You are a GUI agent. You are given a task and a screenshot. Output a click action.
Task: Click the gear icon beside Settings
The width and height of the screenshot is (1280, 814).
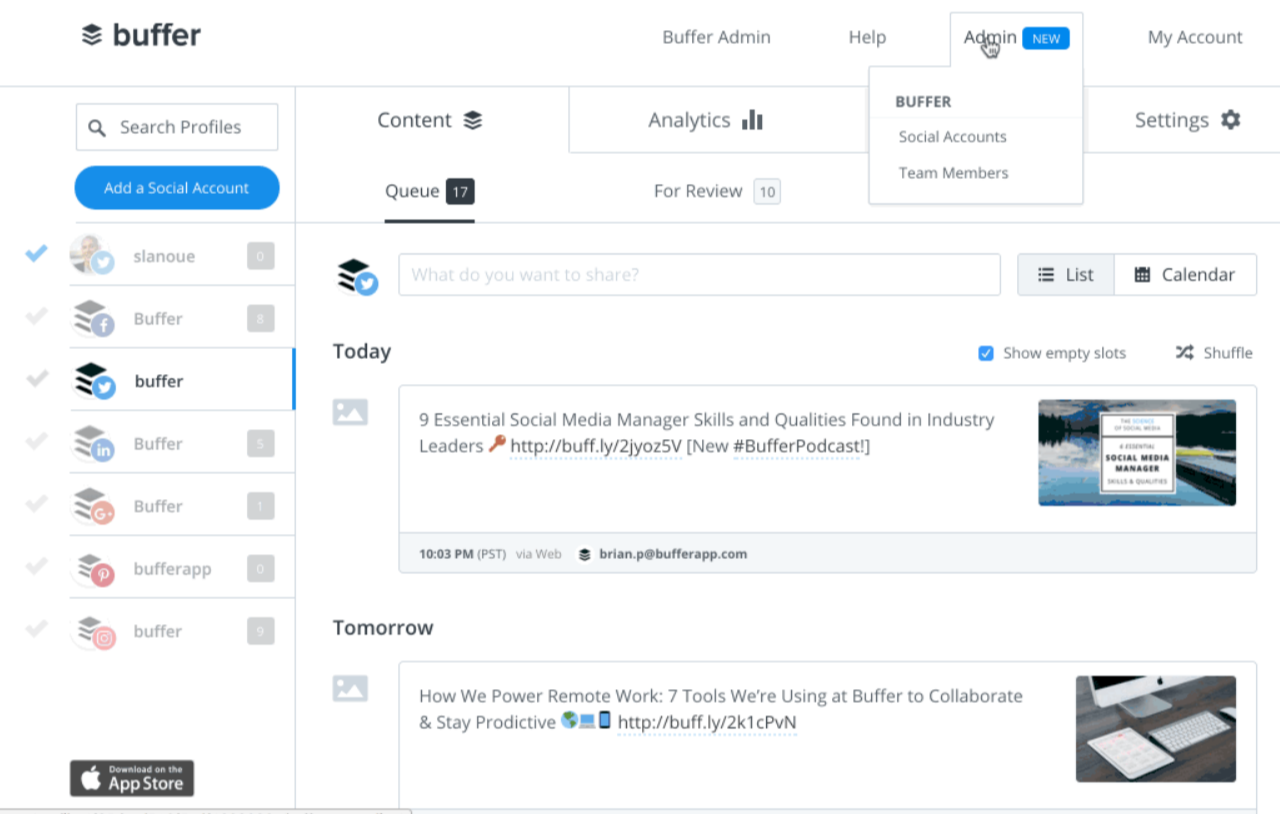click(1230, 120)
